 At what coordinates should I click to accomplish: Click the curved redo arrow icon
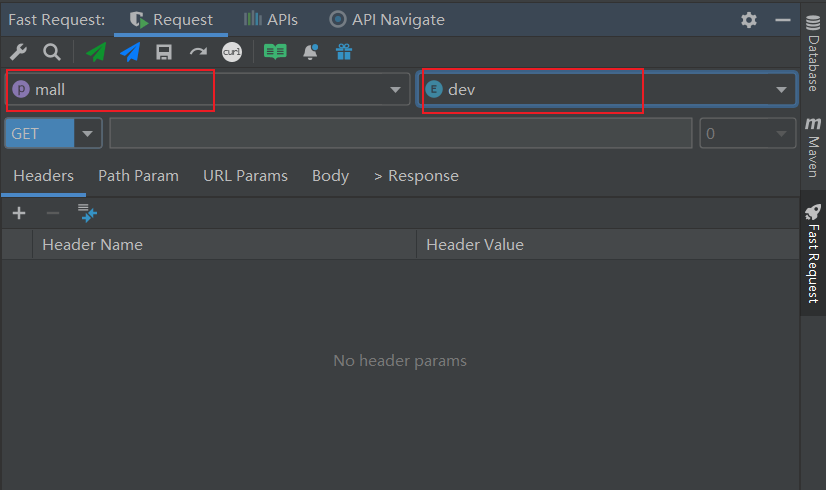(198, 52)
